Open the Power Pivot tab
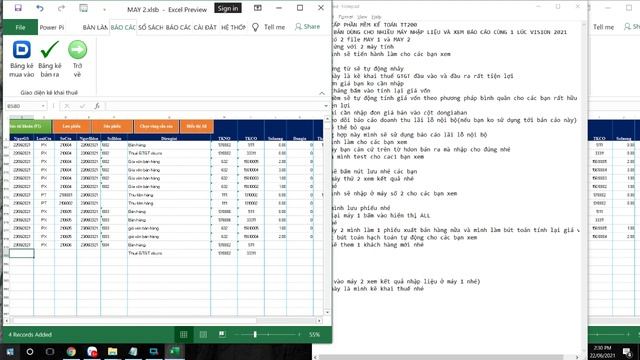Viewport: 640px width, 360px height. pos(51,27)
